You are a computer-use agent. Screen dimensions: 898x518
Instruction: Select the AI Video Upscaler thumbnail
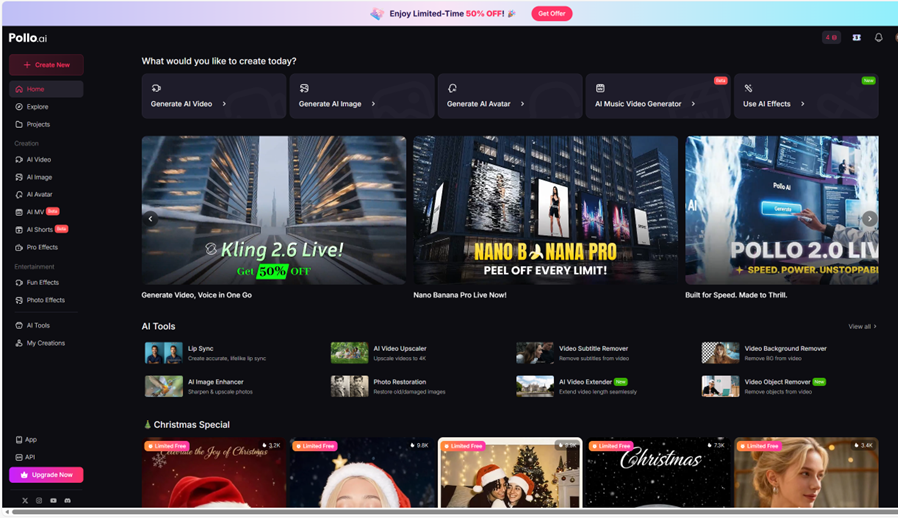point(349,353)
